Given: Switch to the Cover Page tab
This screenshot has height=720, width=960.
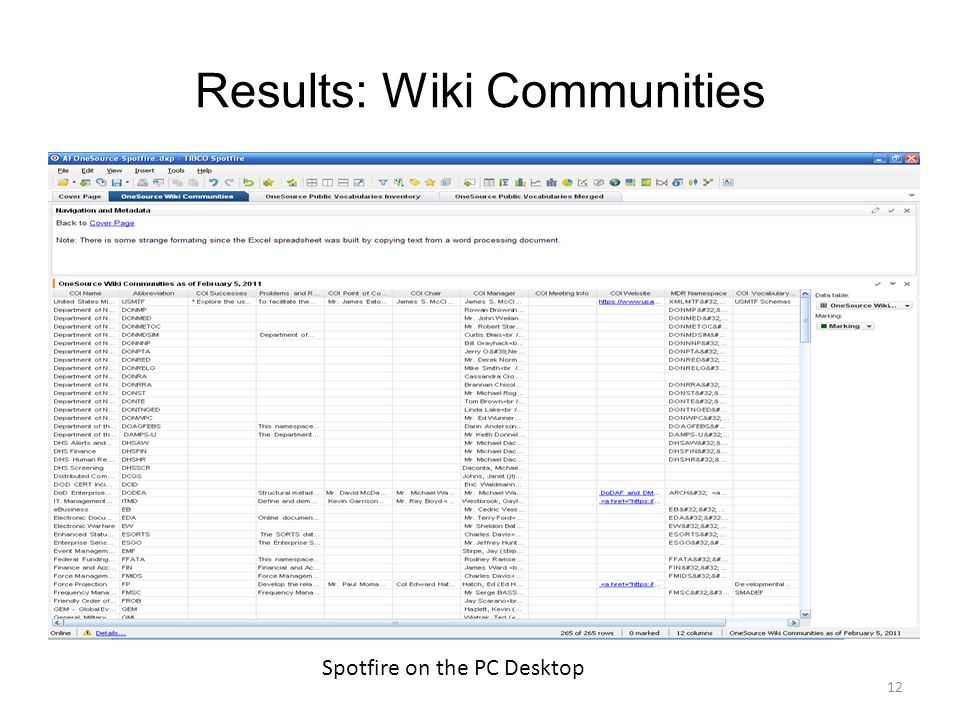Looking at the screenshot, I should click(x=80, y=197).
